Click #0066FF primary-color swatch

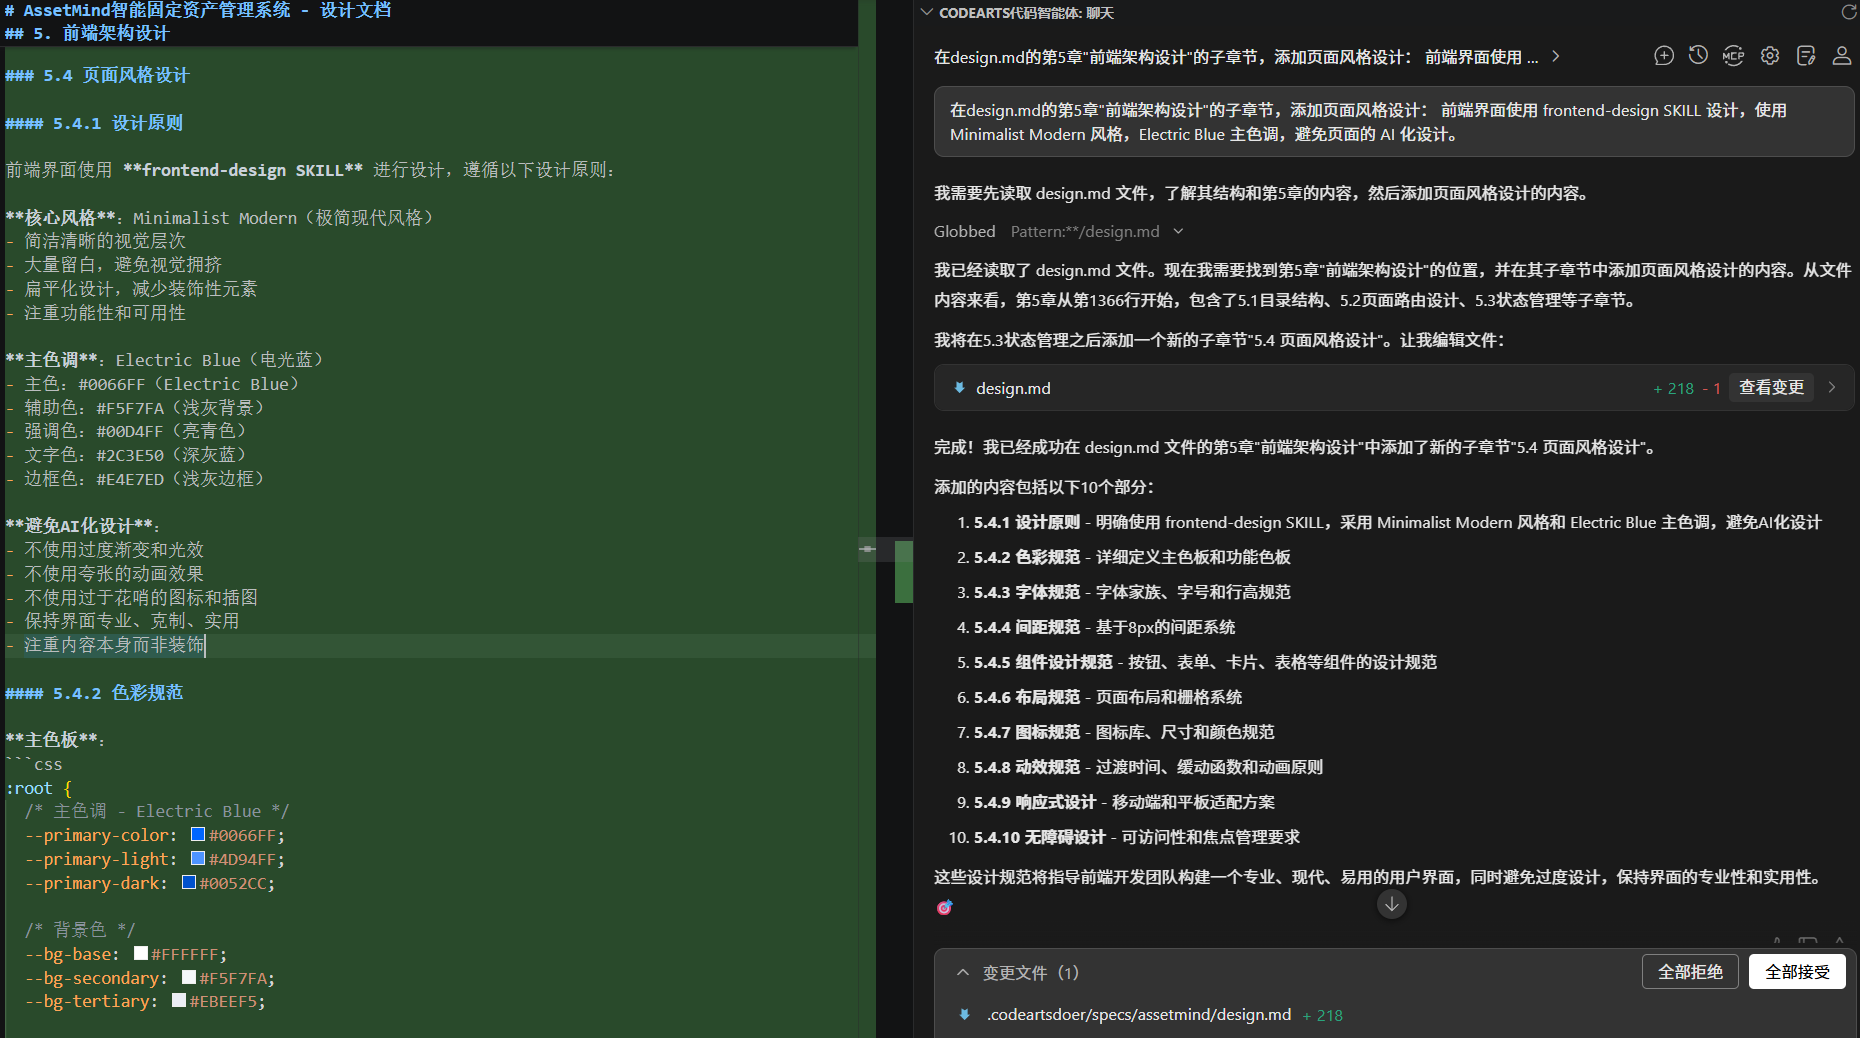click(198, 834)
